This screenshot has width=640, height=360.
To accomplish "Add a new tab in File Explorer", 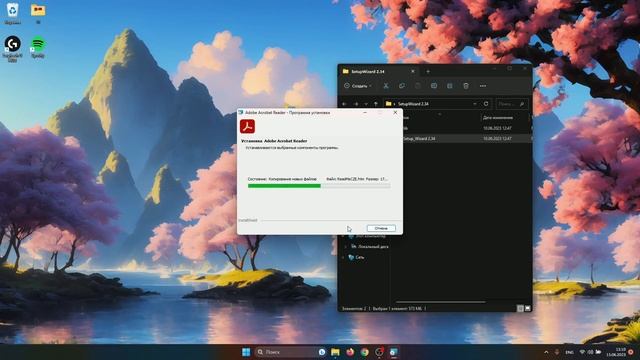I will pos(428,71).
